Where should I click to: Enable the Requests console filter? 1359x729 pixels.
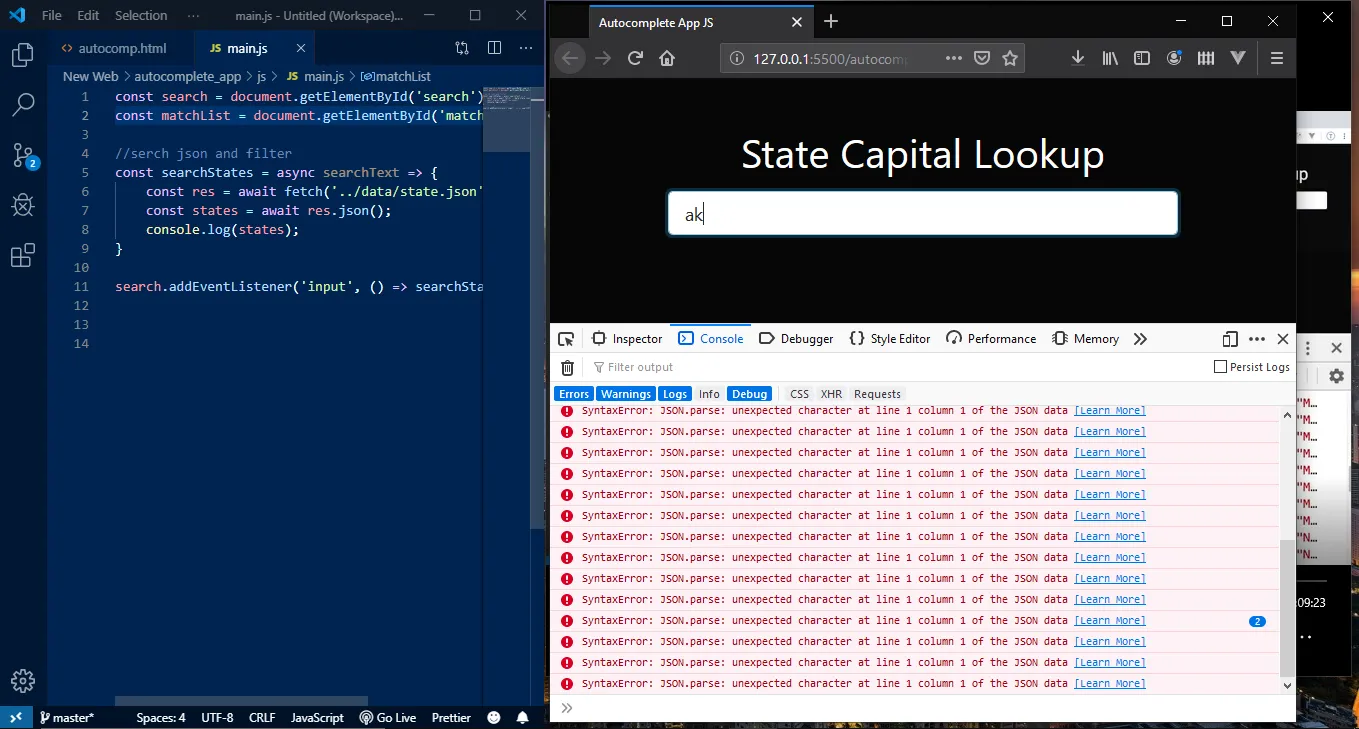tap(877, 394)
